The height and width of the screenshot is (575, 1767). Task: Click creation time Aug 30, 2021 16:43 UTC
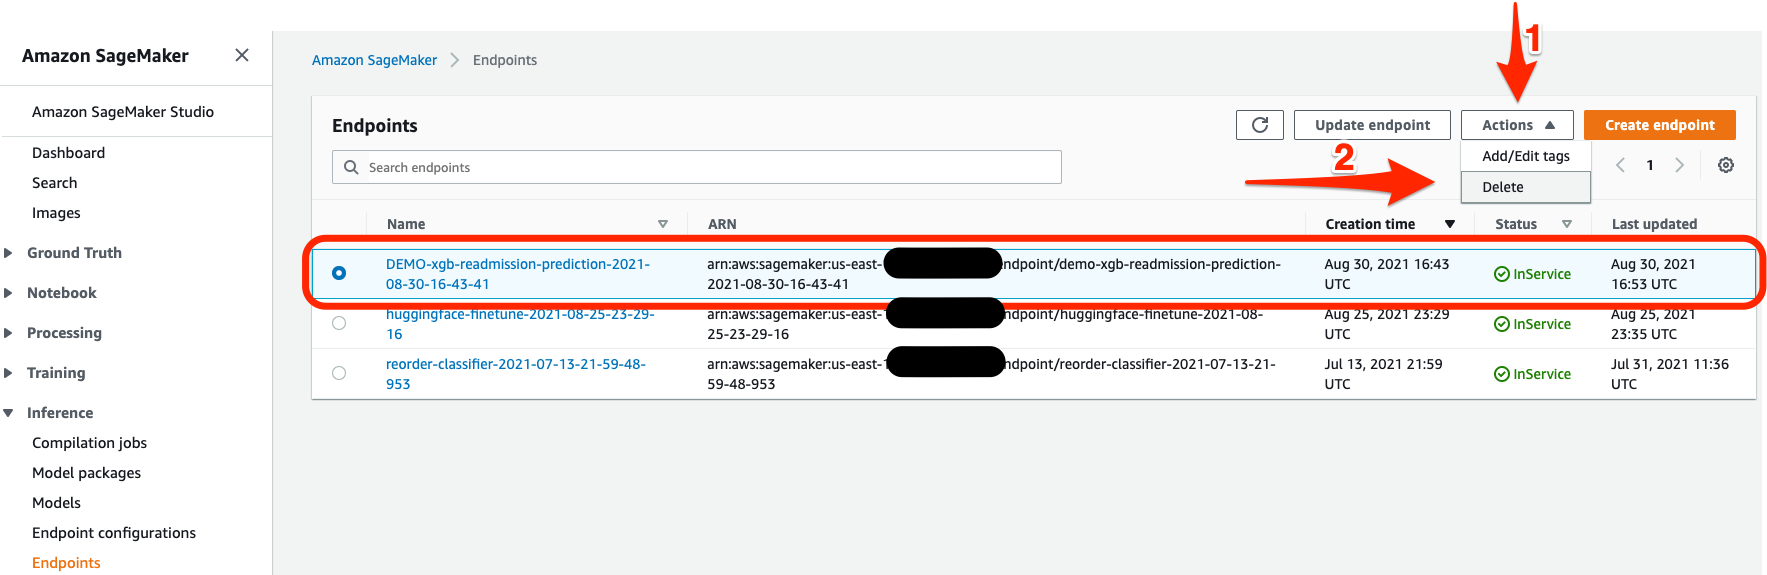point(1387,274)
